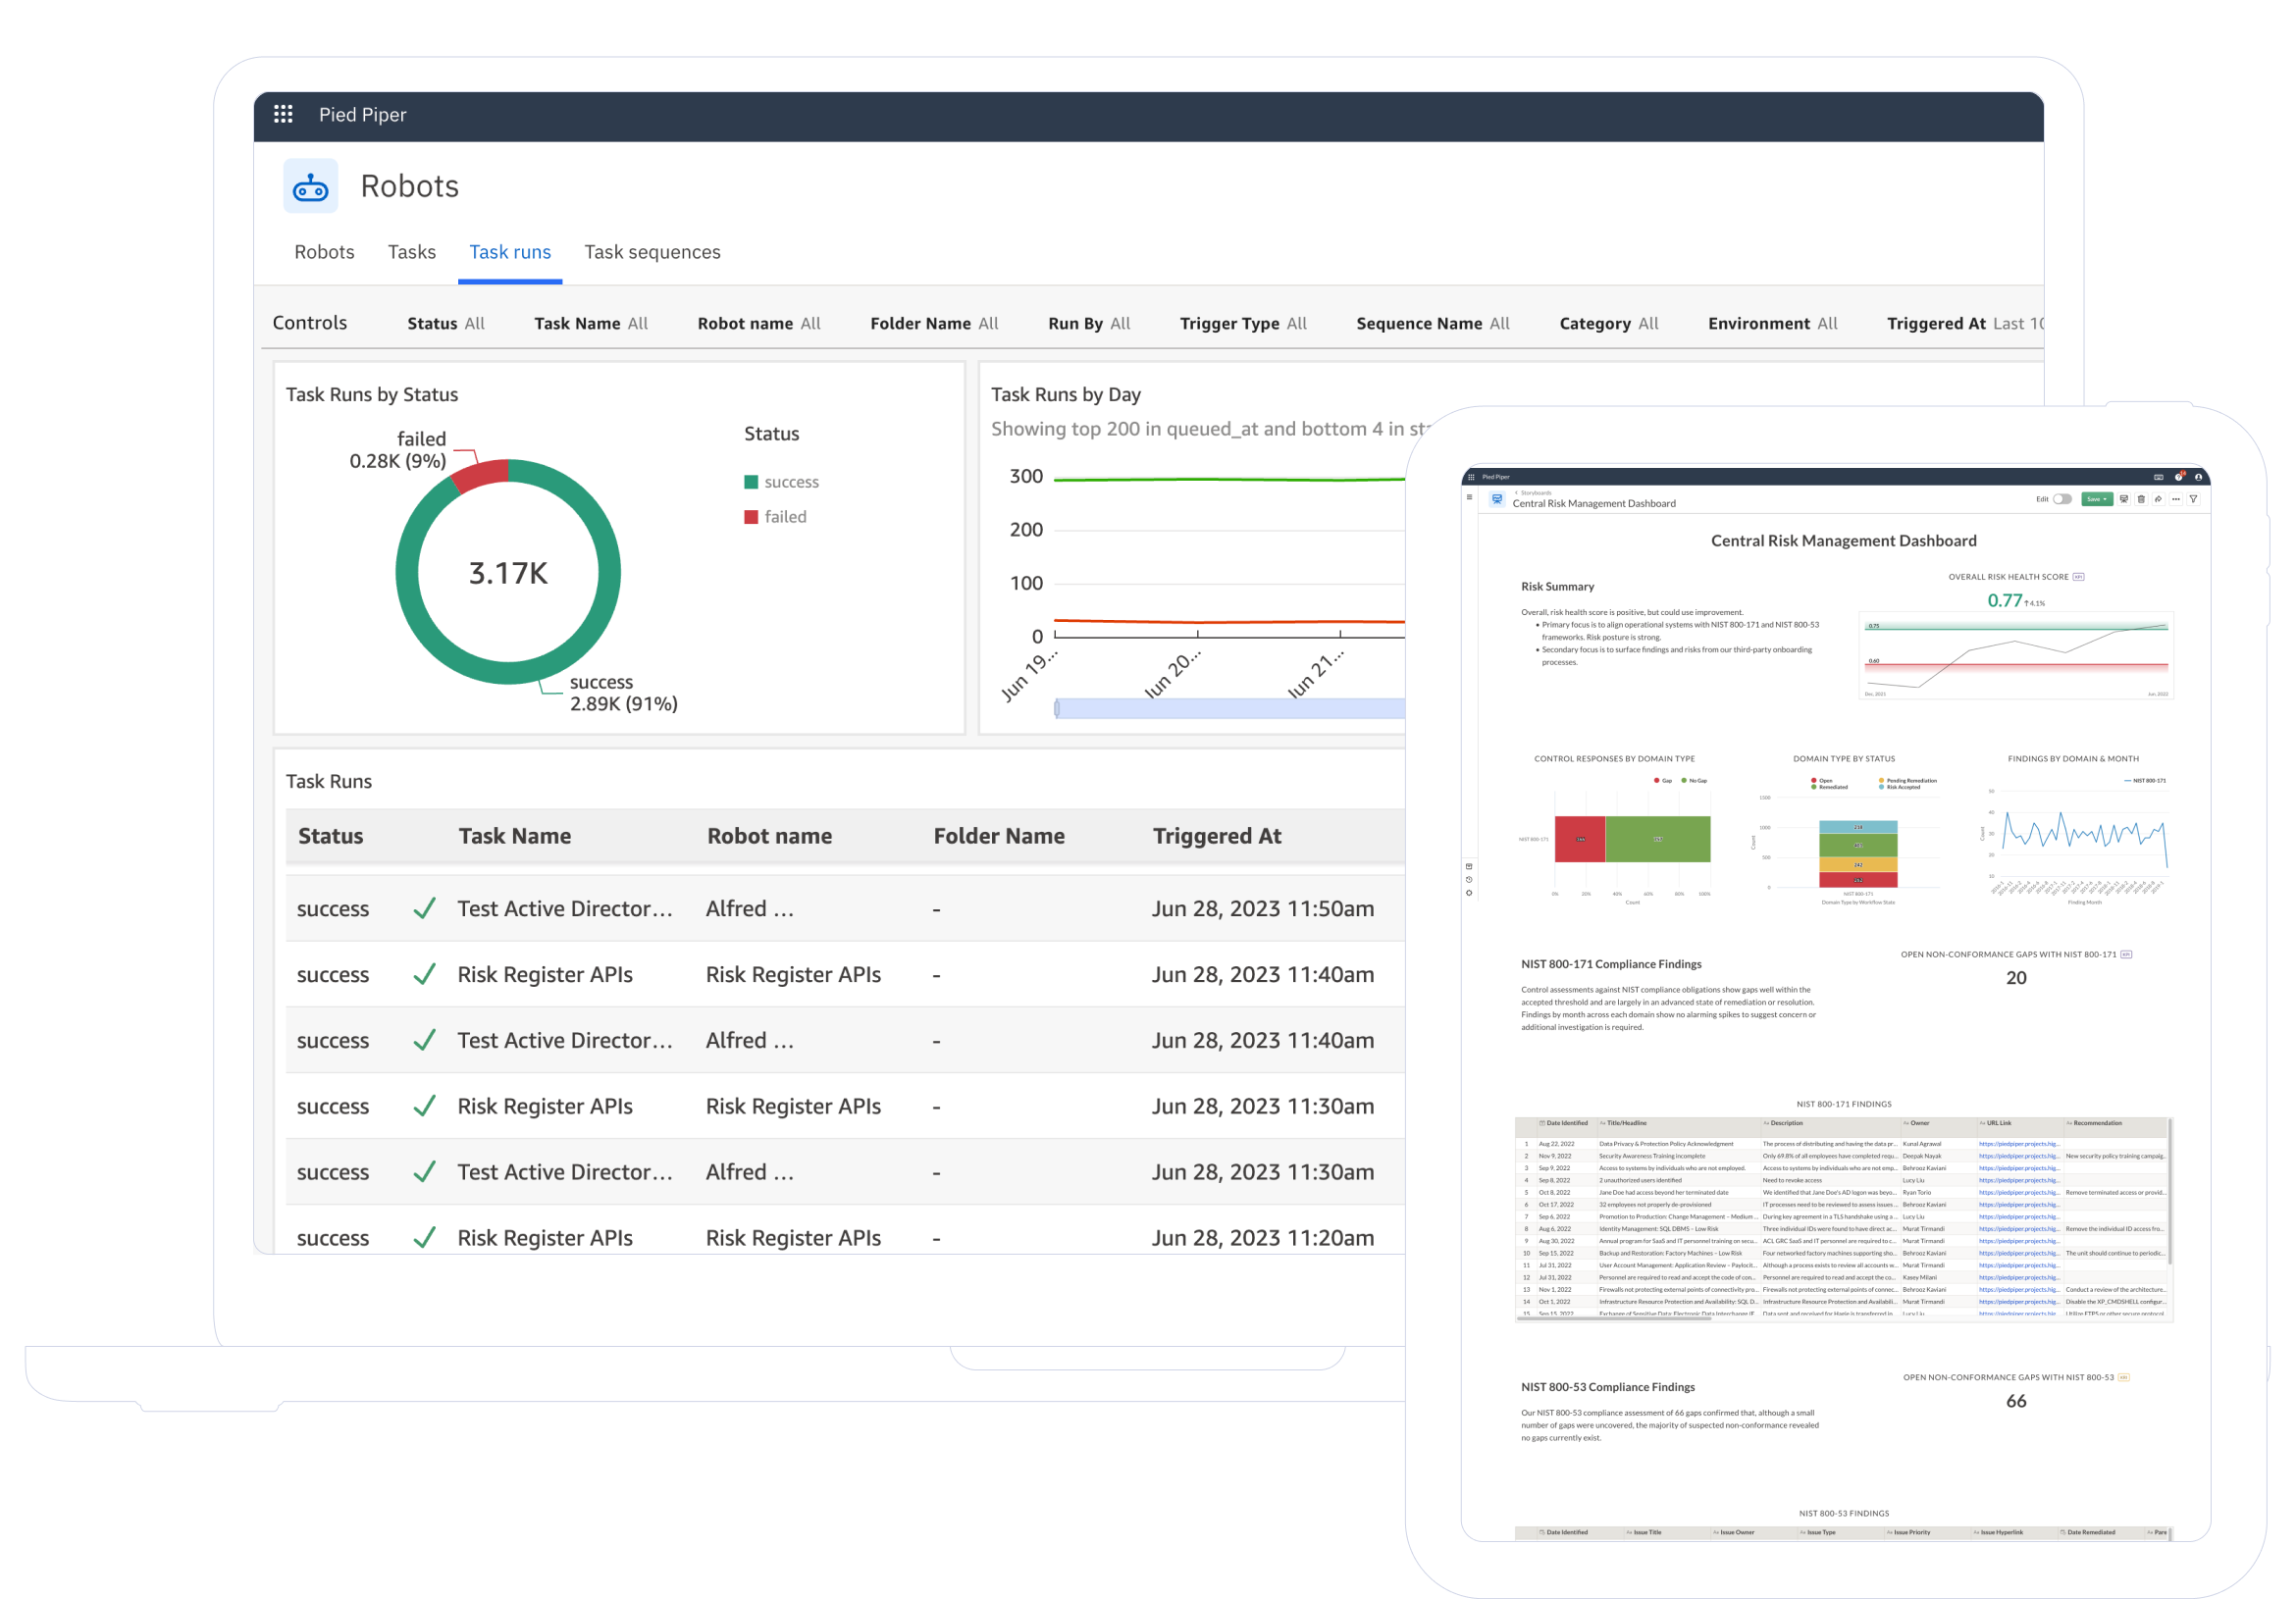
Task: Open the Save button dropdown
Action: click(2105, 499)
